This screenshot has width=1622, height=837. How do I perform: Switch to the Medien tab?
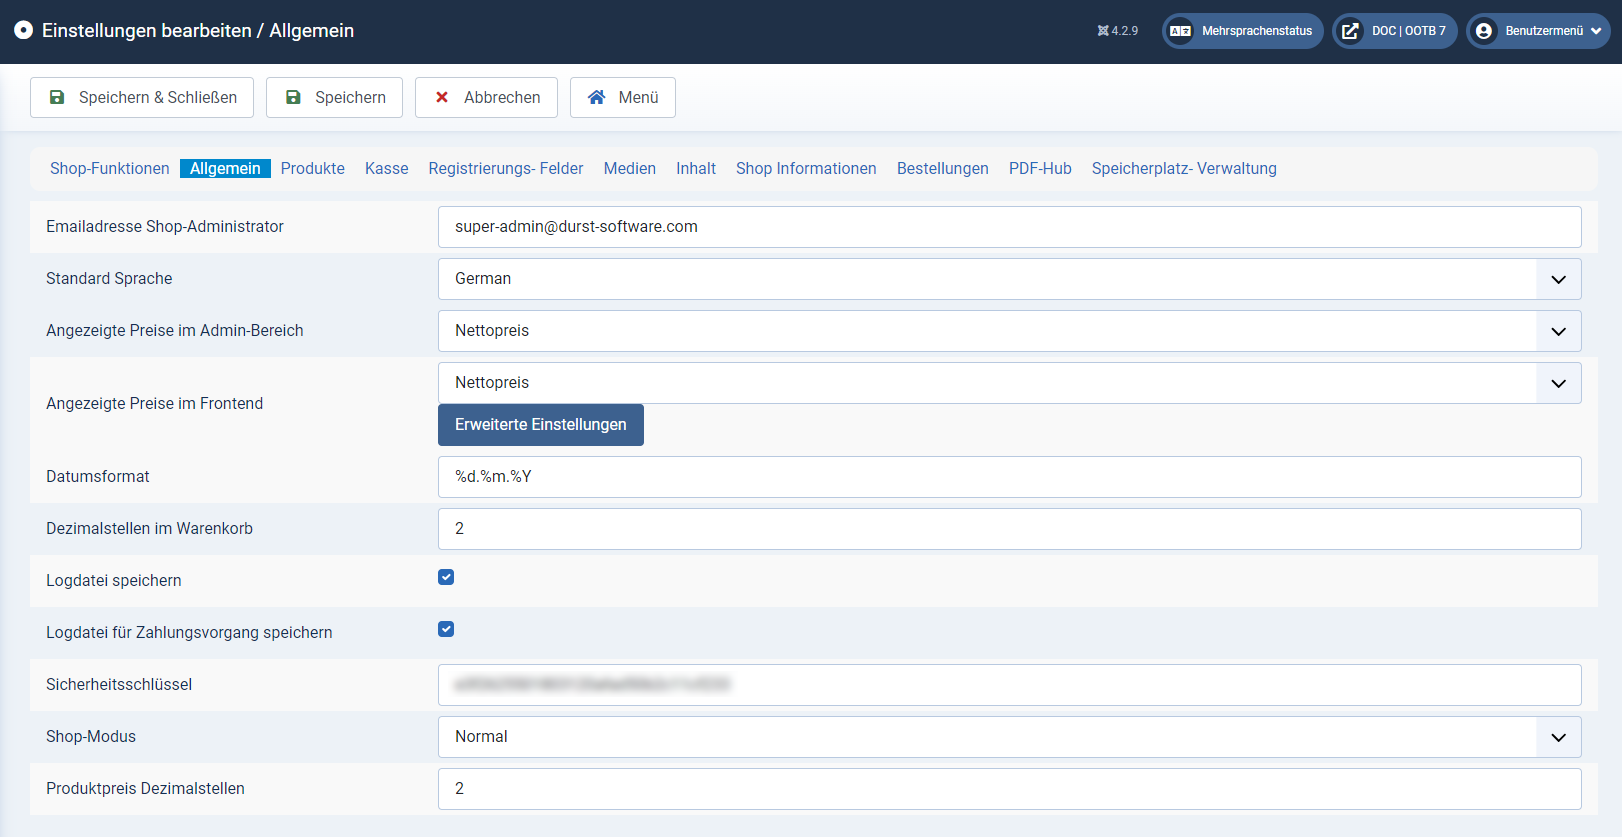point(630,168)
